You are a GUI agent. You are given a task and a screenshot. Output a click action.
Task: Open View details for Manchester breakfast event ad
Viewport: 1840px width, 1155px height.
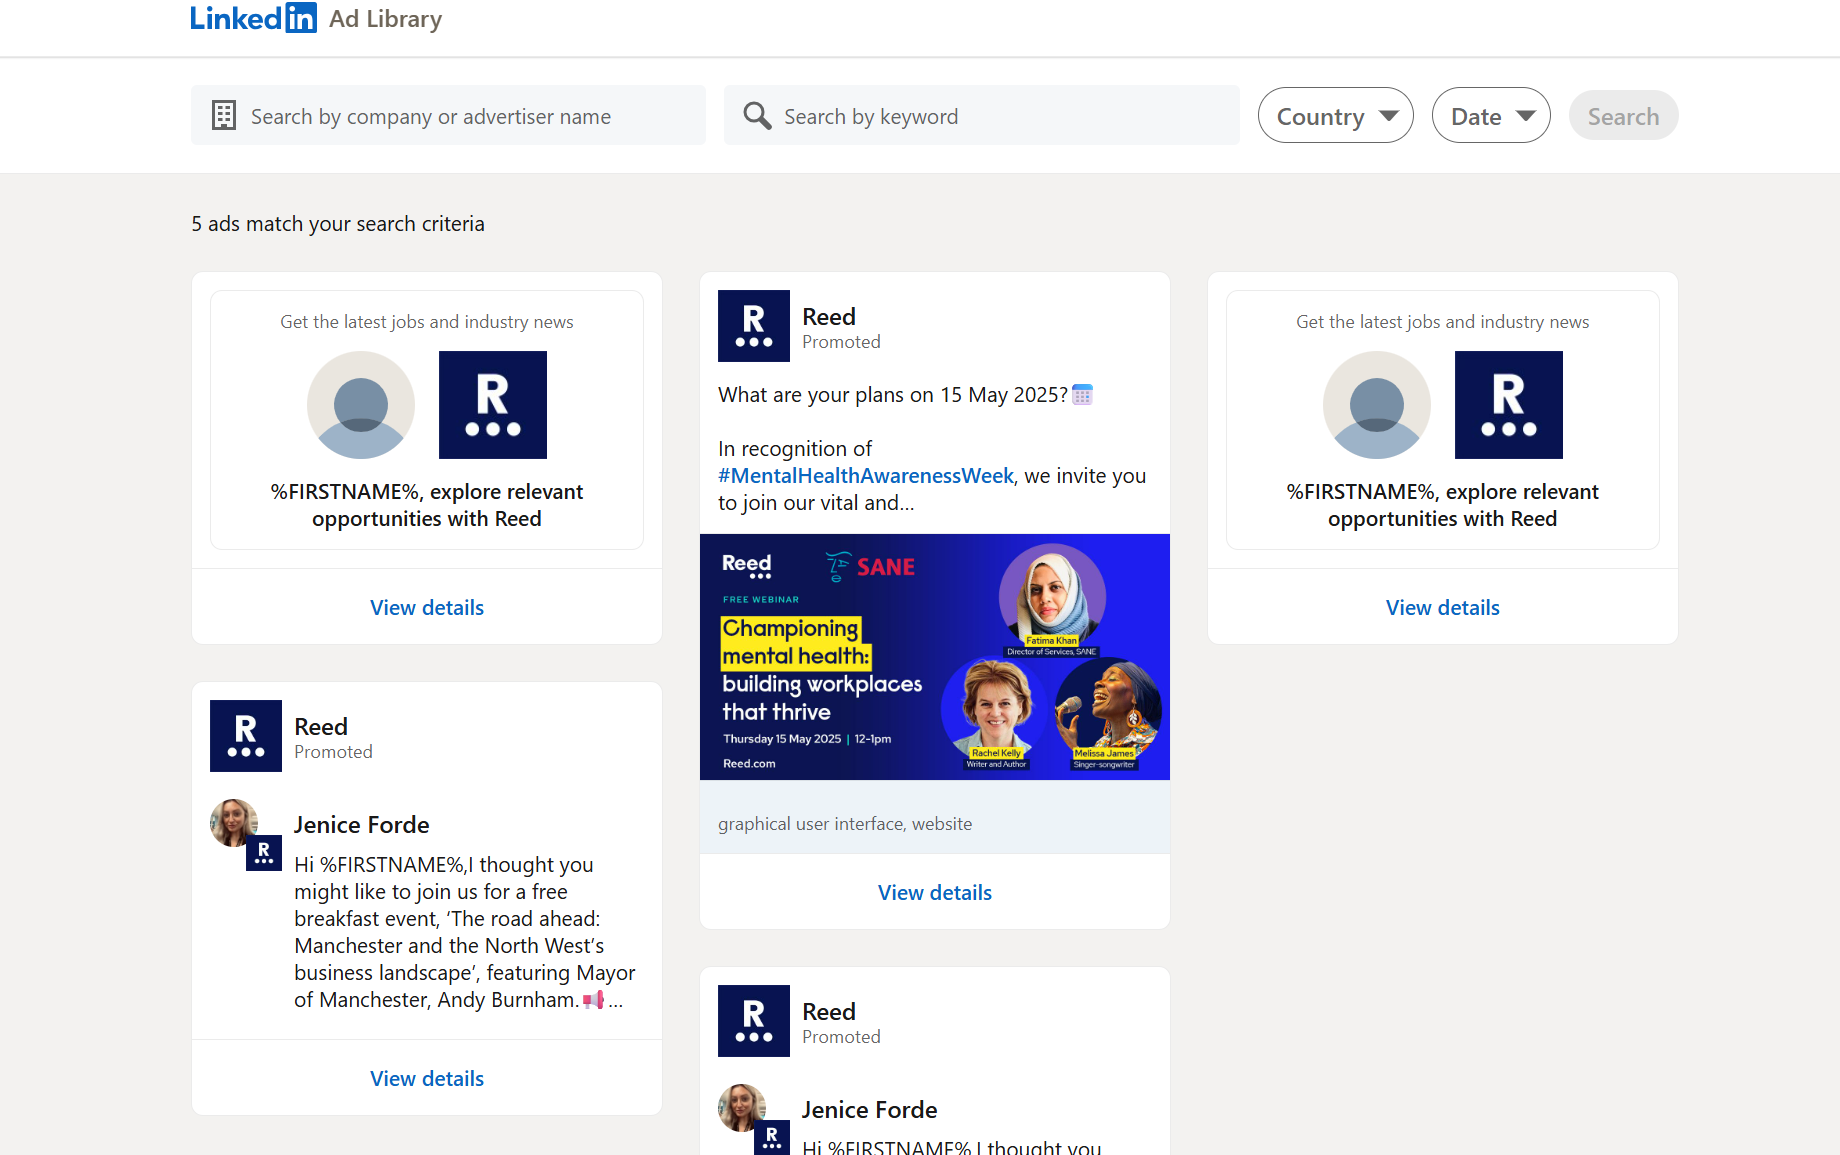tap(427, 1079)
